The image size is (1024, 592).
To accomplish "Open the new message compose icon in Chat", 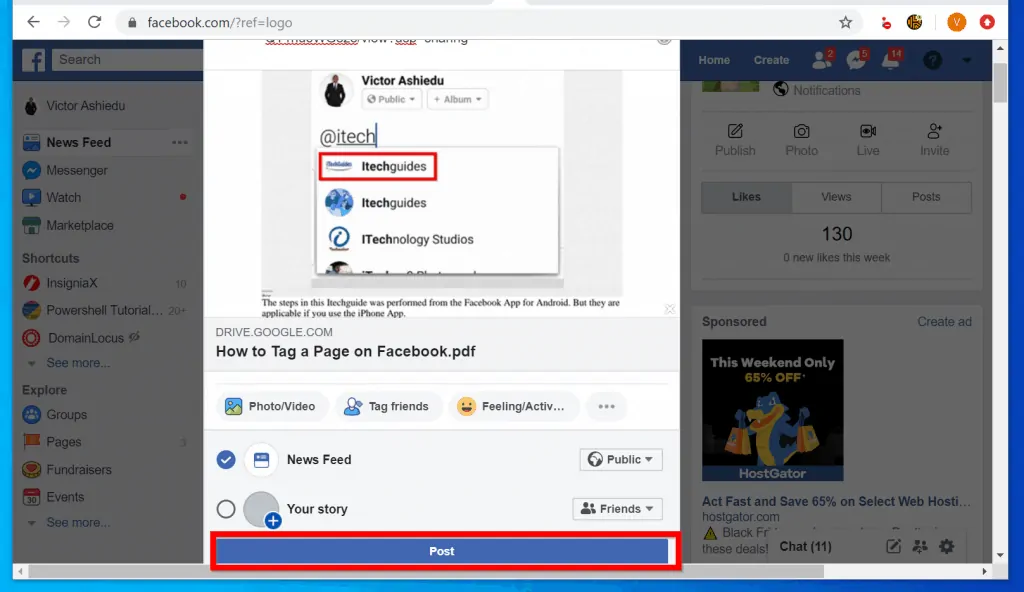I will pyautogui.click(x=893, y=546).
